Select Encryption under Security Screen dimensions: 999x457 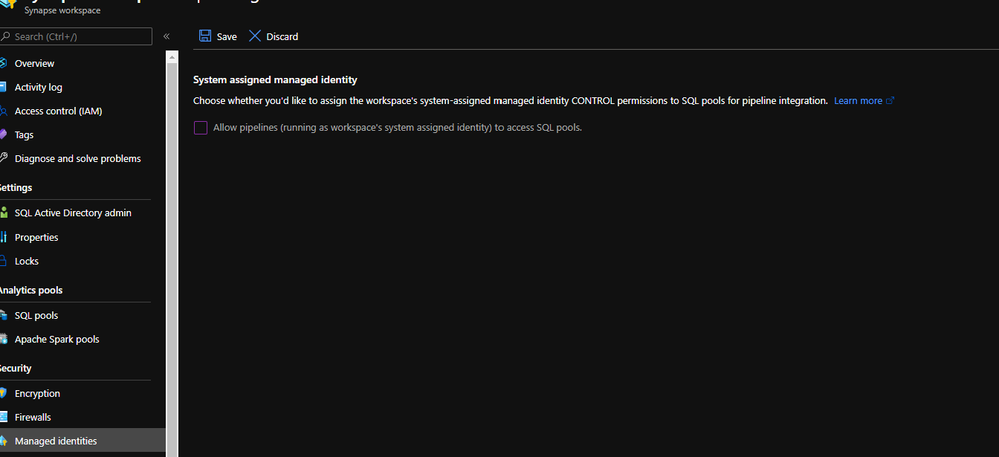(x=37, y=393)
